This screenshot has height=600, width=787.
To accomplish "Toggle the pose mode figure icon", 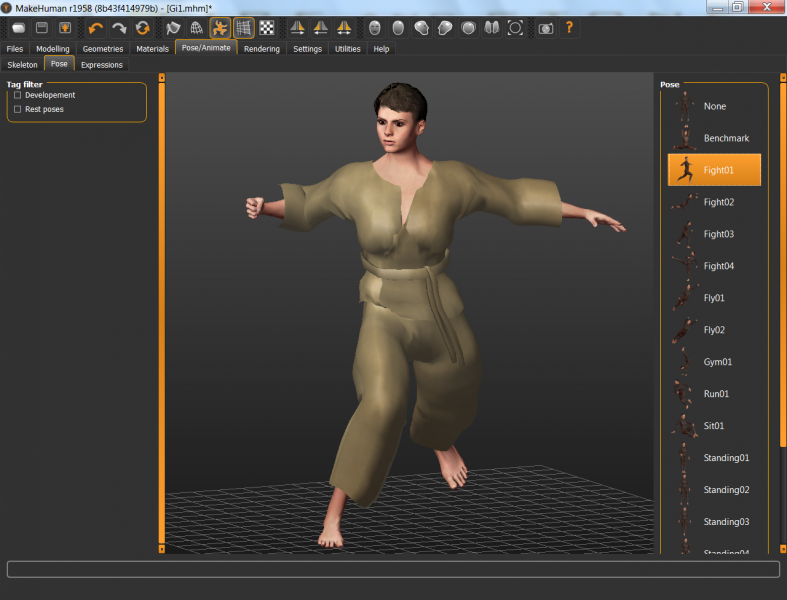I will tap(220, 28).
